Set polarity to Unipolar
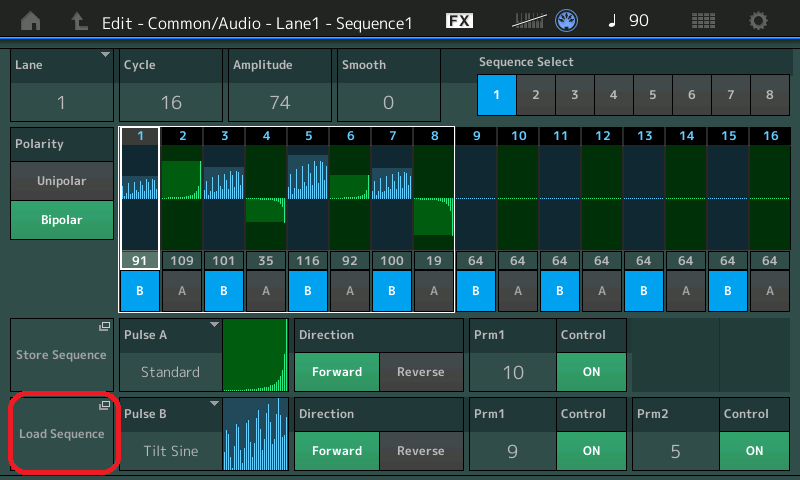This screenshot has height=480, width=800. (62, 181)
